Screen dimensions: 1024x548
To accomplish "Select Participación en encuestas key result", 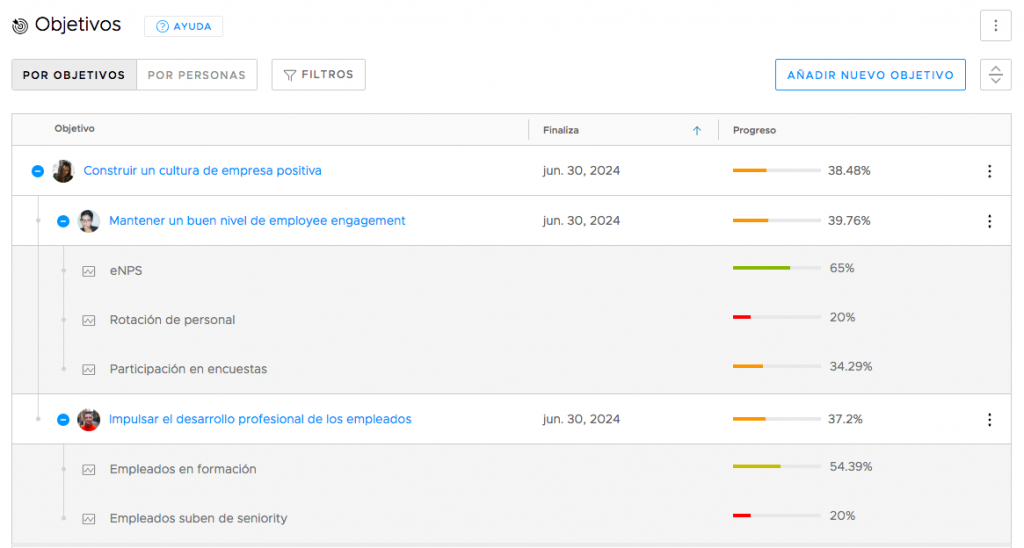I will 188,369.
